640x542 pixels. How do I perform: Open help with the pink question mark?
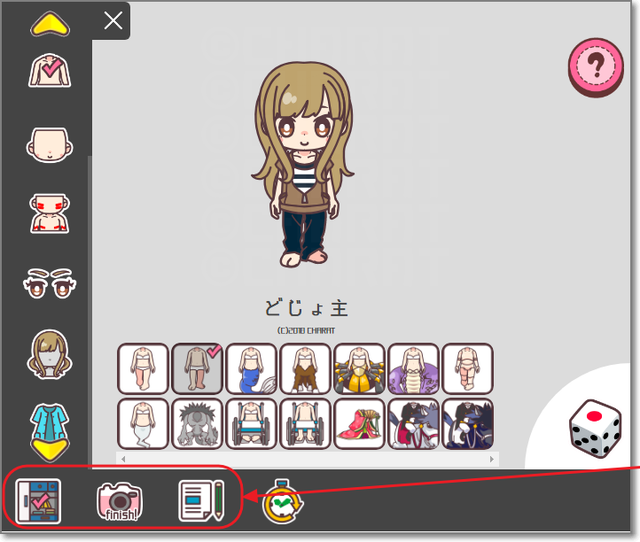point(595,66)
